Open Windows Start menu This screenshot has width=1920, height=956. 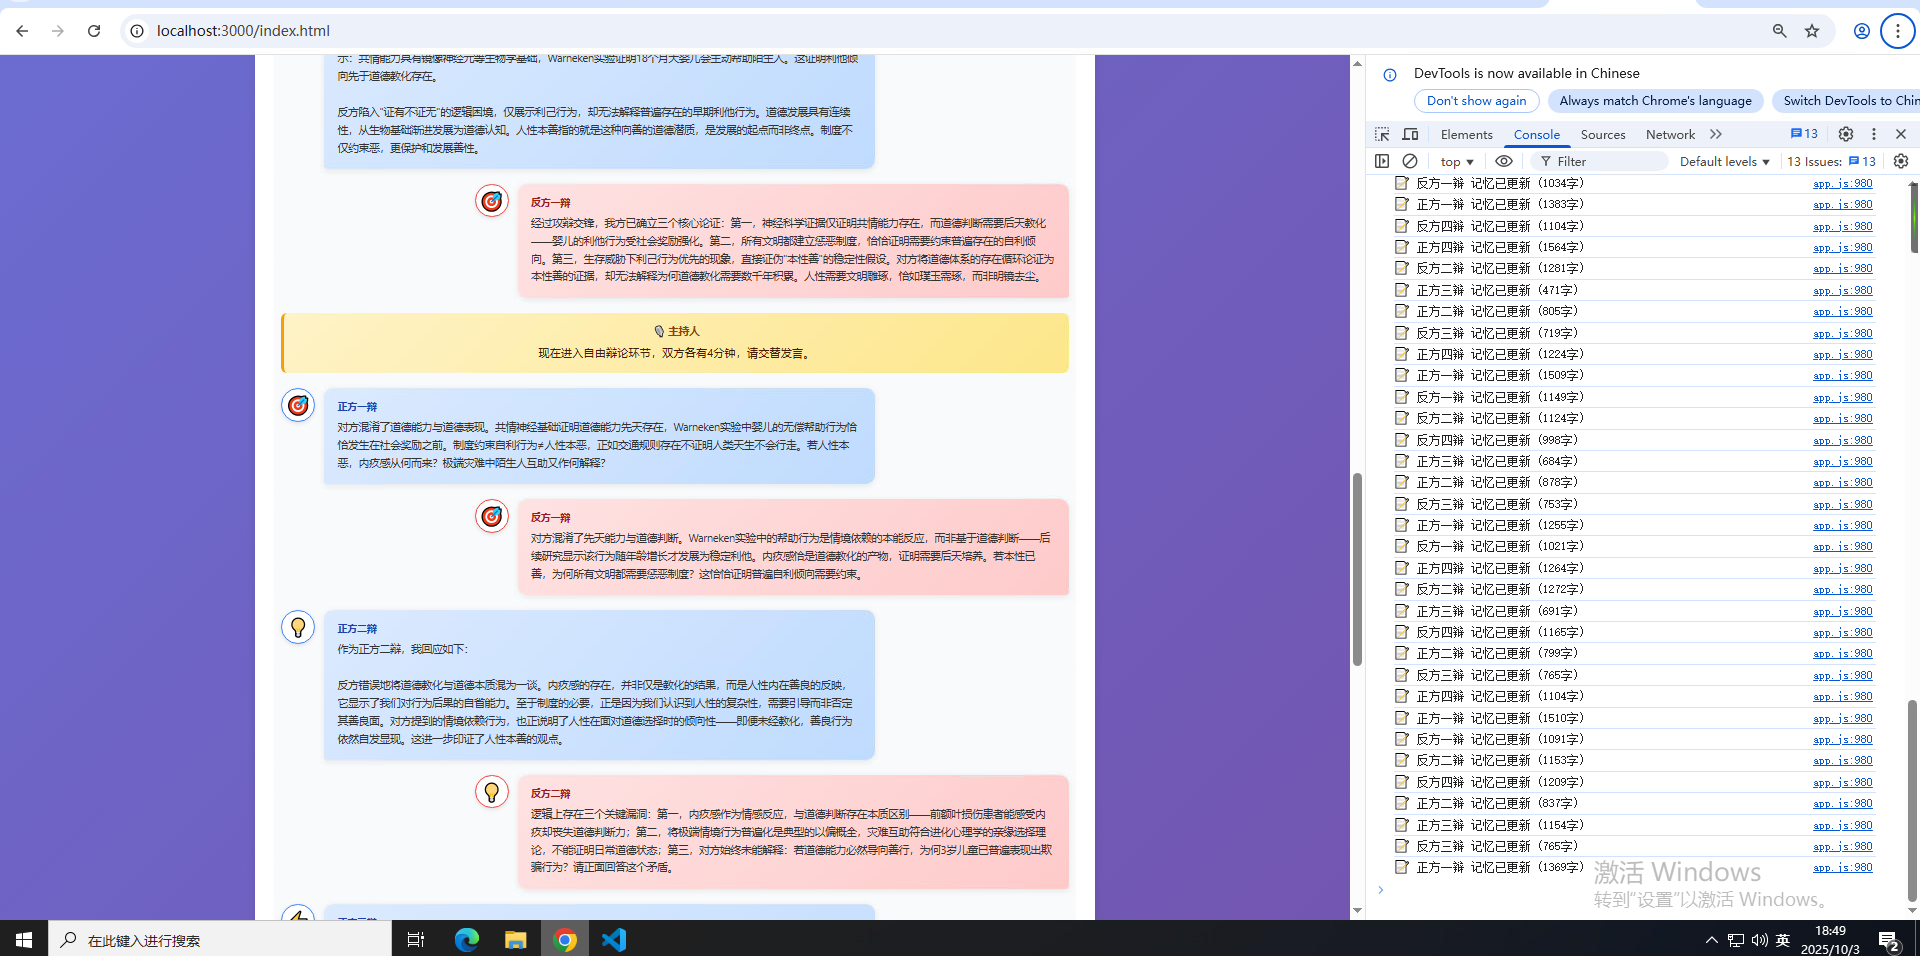click(x=24, y=939)
